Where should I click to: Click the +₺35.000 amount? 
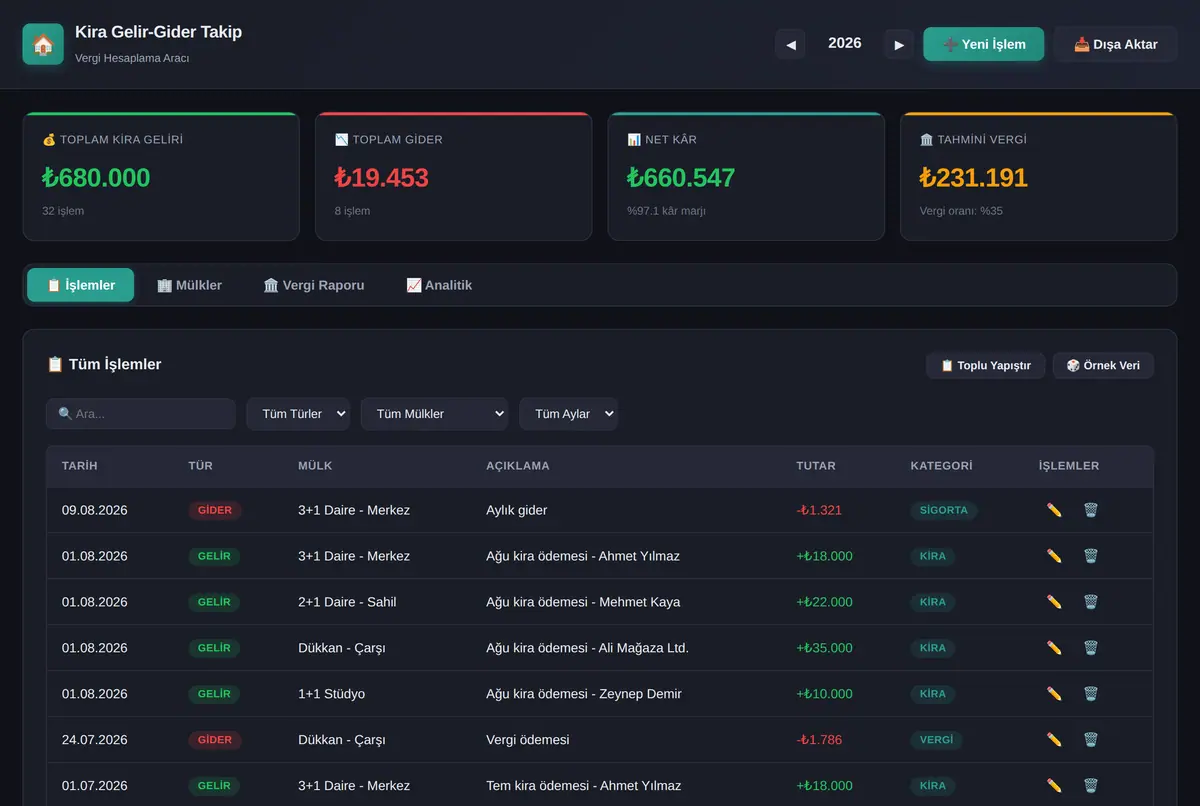(x=824, y=648)
